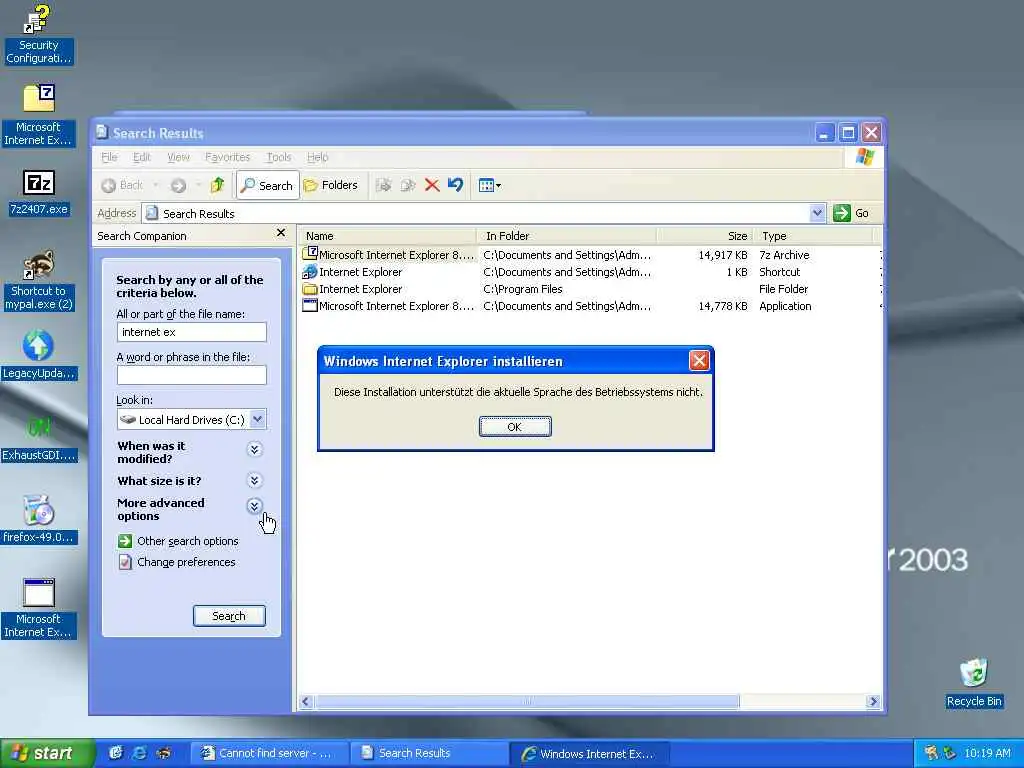Click the horizontal scrollbar right arrow
The width and height of the screenshot is (1024, 768).
point(873,701)
